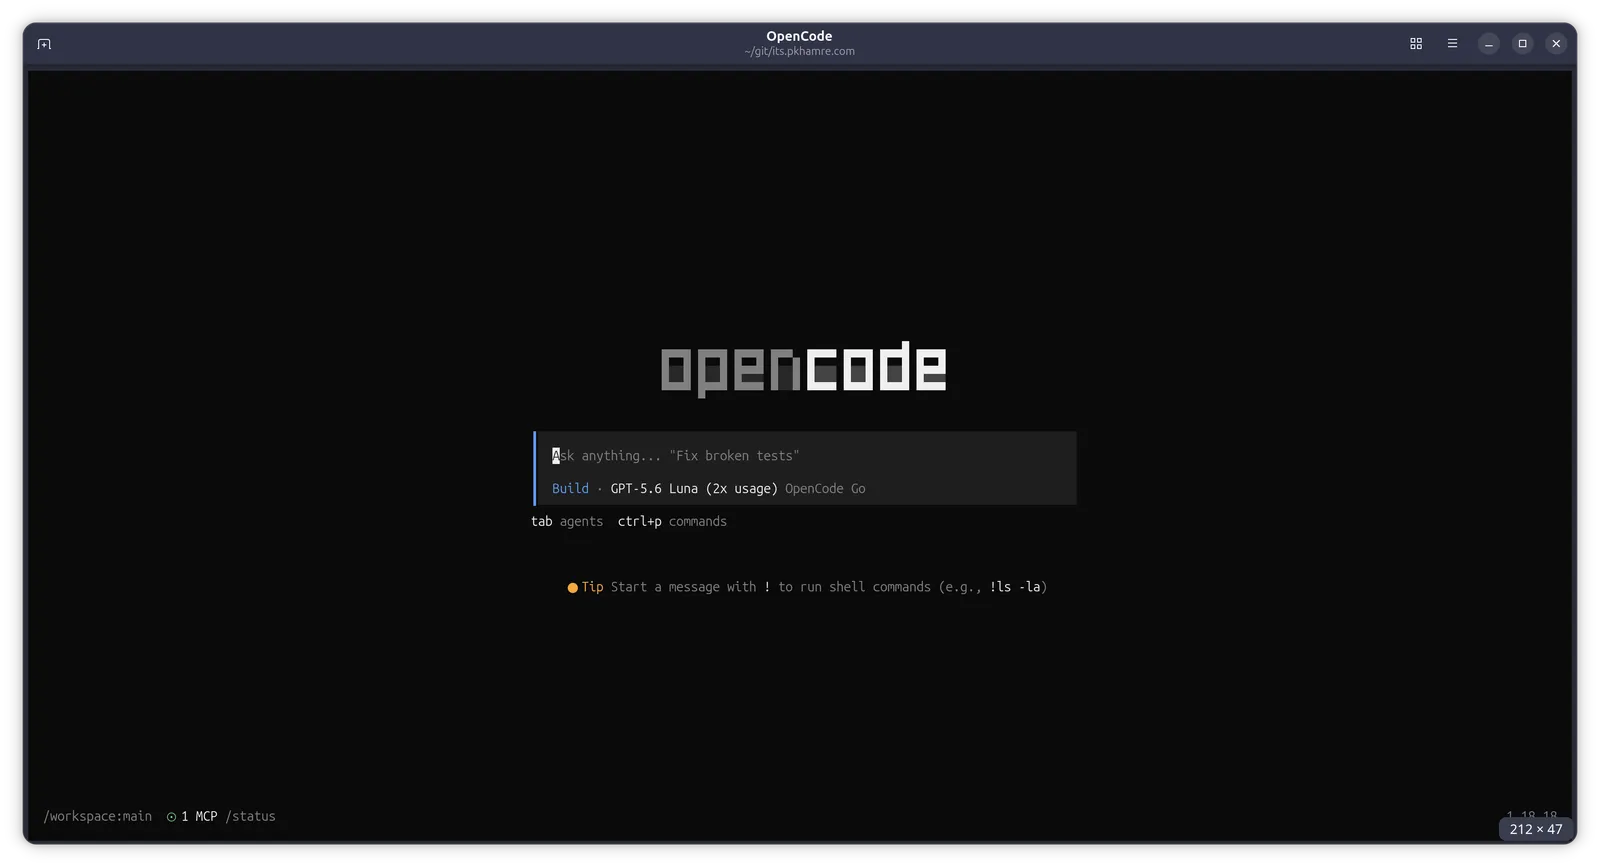Click the /workspace:main status entry
The image size is (1600, 867).
[98, 817]
